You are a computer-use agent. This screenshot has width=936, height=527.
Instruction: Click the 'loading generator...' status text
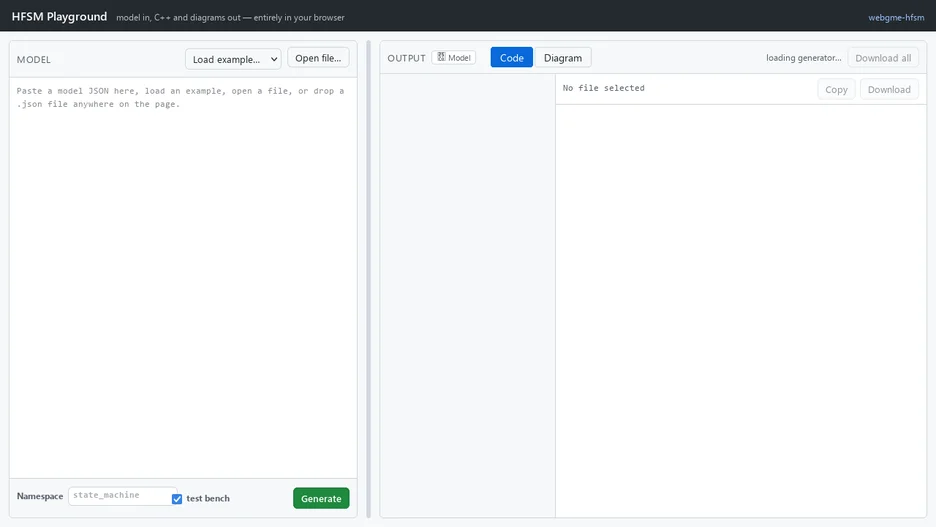click(803, 58)
